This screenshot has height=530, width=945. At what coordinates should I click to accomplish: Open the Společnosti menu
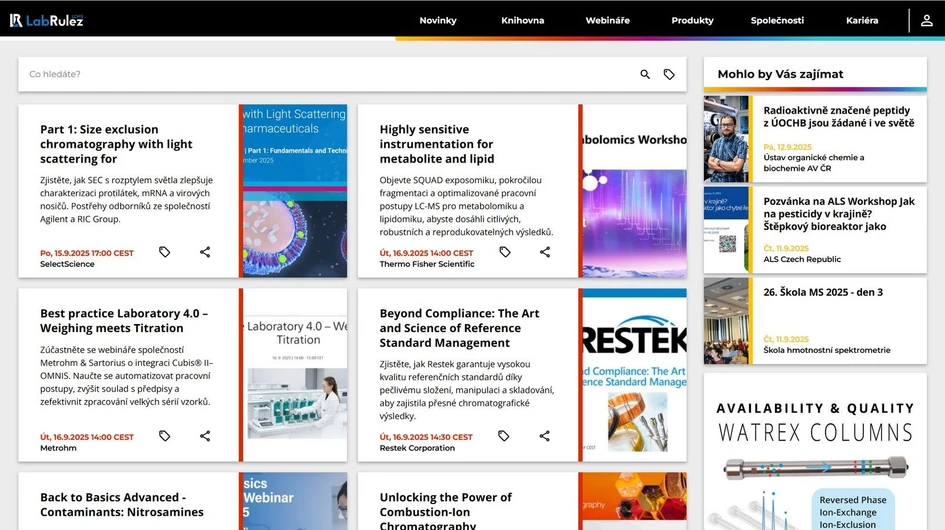point(777,21)
